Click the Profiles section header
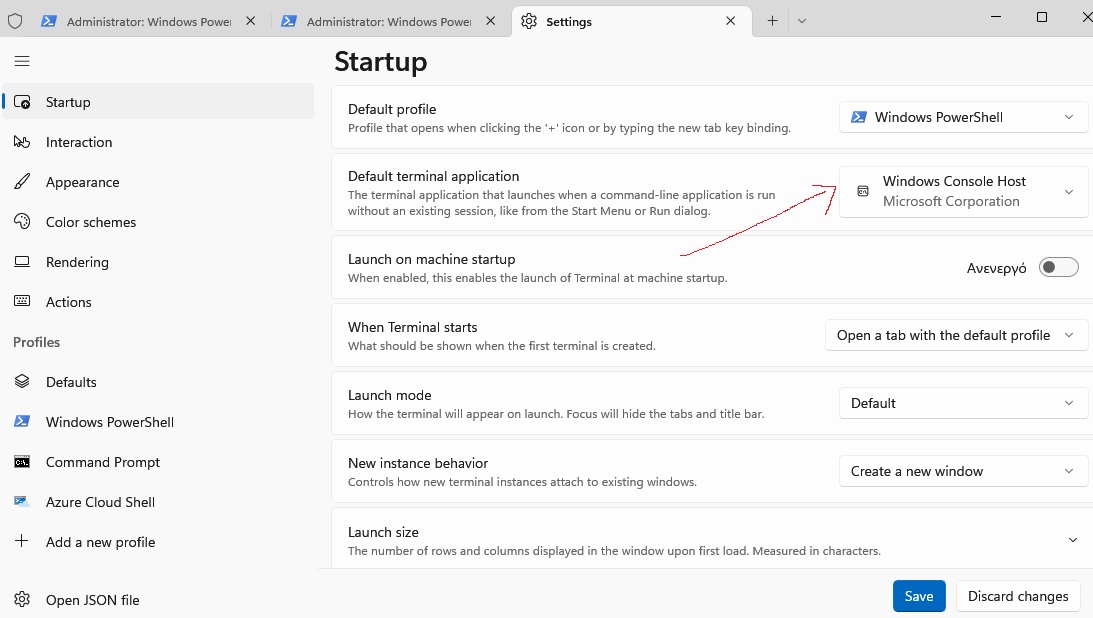This screenshot has height=618, width=1093. point(36,342)
